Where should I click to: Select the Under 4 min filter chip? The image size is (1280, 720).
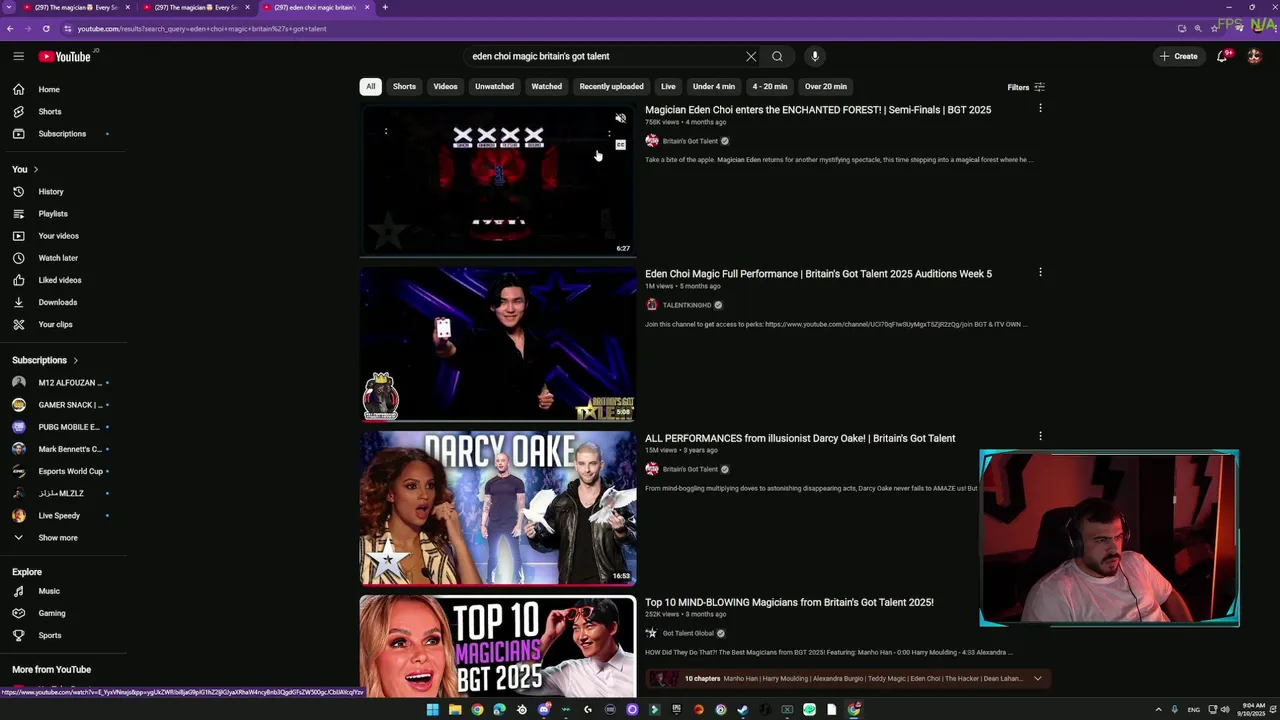(x=714, y=86)
